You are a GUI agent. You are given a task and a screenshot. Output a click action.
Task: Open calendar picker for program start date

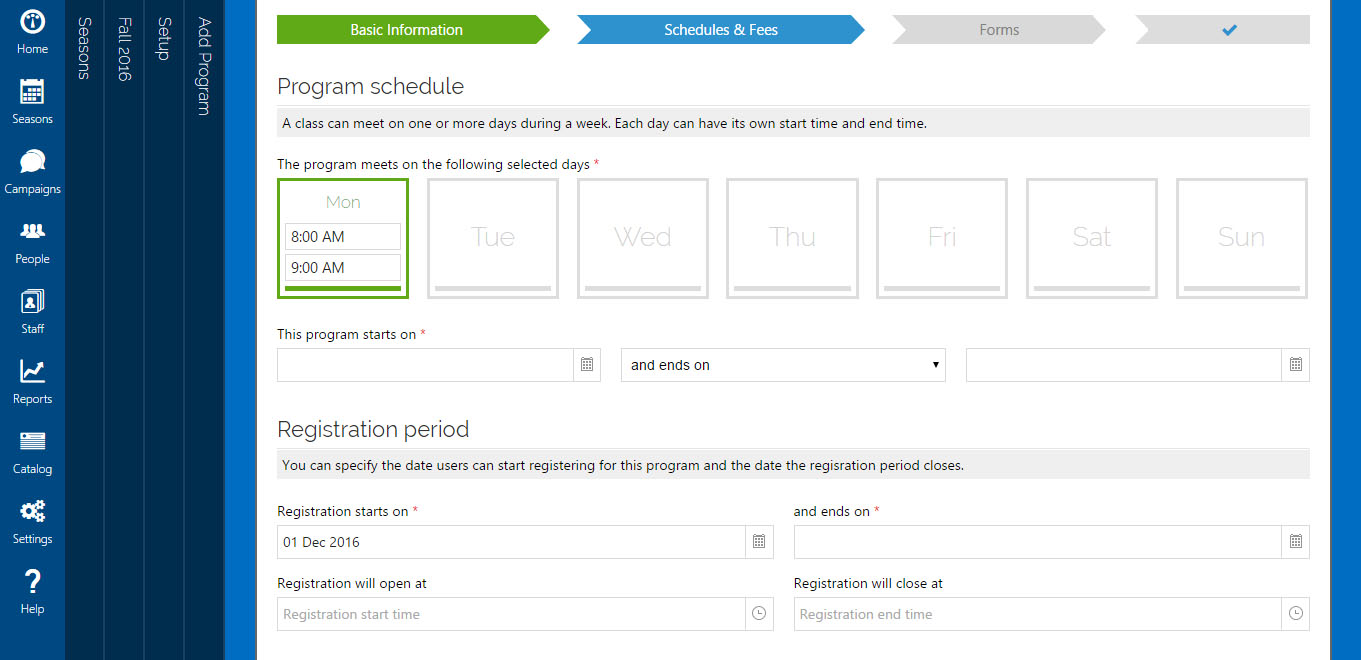(587, 365)
